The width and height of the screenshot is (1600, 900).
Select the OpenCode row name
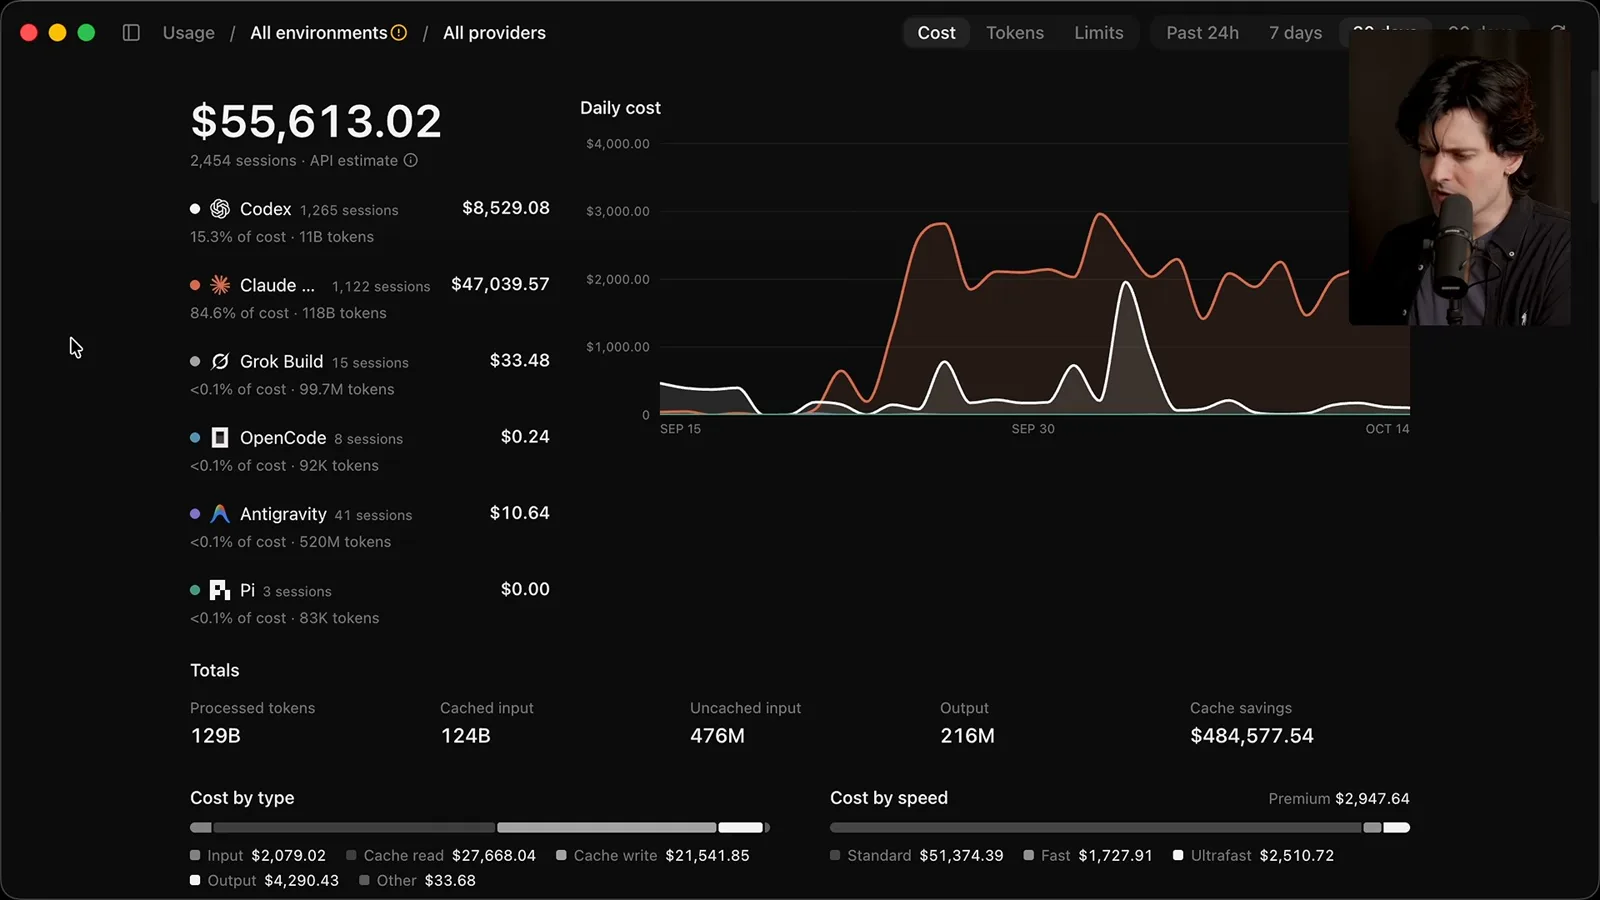tap(283, 437)
